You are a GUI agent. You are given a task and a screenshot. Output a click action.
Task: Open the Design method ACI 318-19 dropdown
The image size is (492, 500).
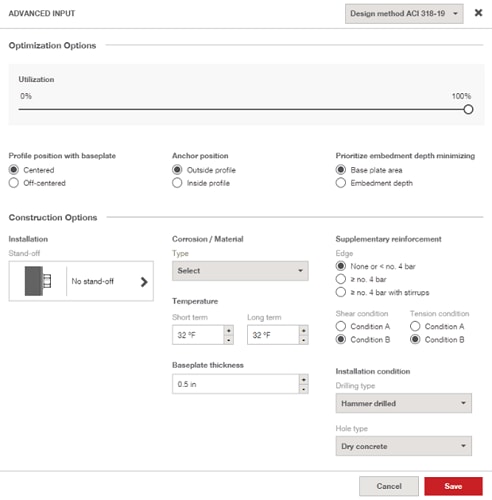click(x=404, y=14)
